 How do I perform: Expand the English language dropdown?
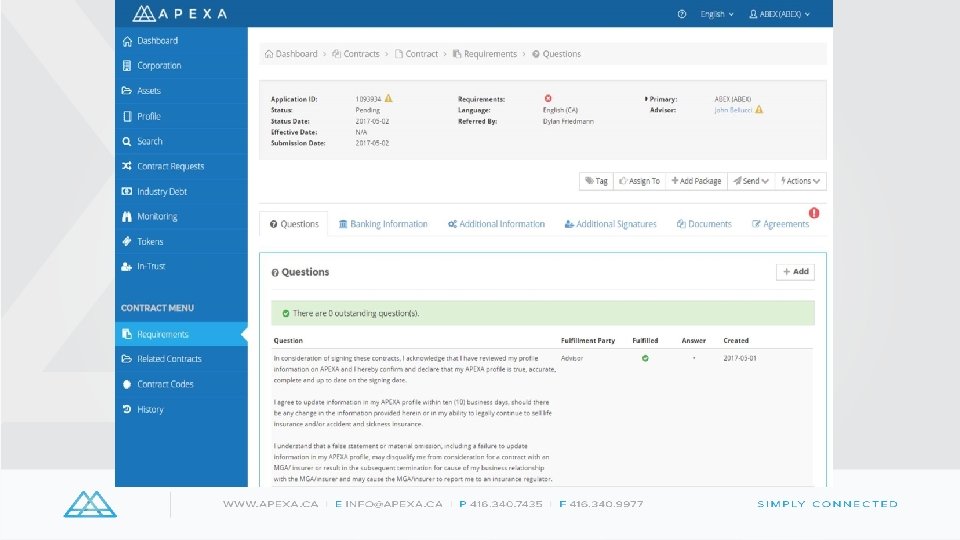coord(716,14)
